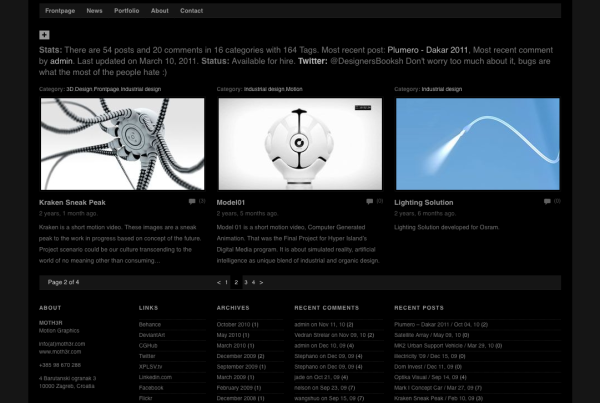Go to previous page using left arrow
600x403 pixels.
click(219, 283)
